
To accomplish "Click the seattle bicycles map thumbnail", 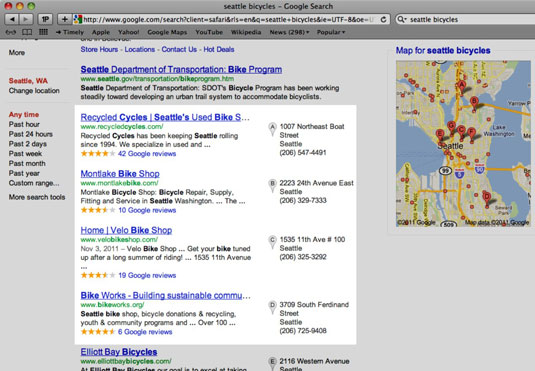I will click(x=463, y=143).
